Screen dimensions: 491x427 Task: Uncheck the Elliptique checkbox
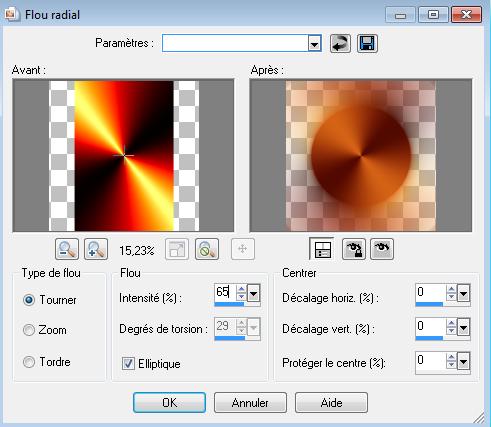(x=128, y=363)
